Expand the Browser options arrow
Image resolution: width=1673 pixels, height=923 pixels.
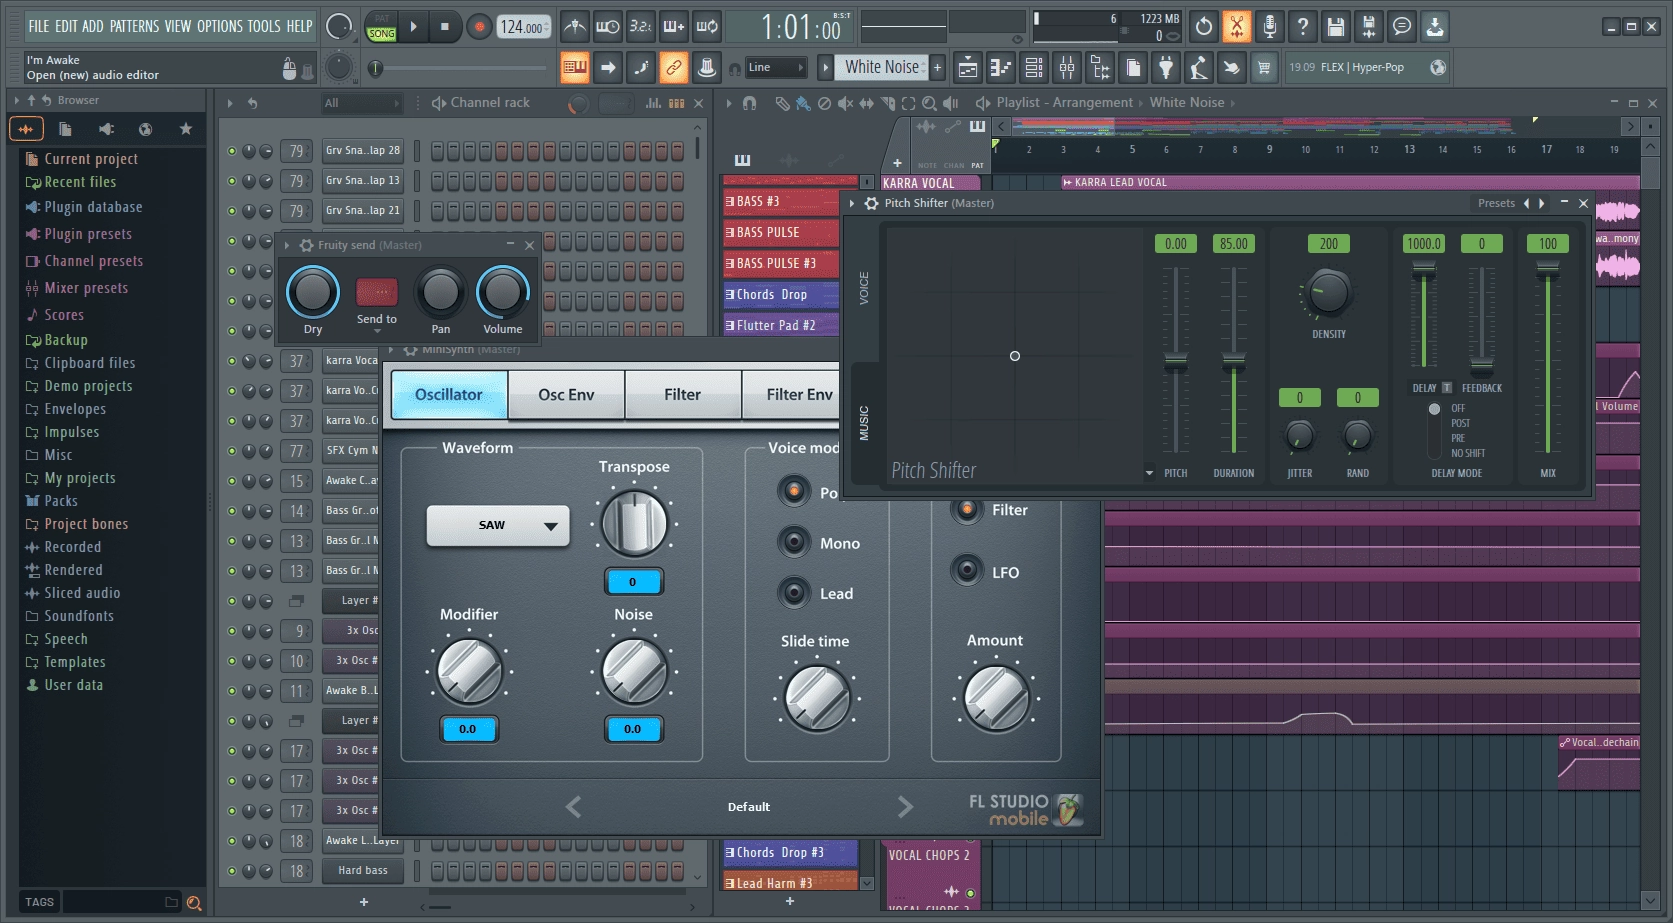[x=16, y=100]
